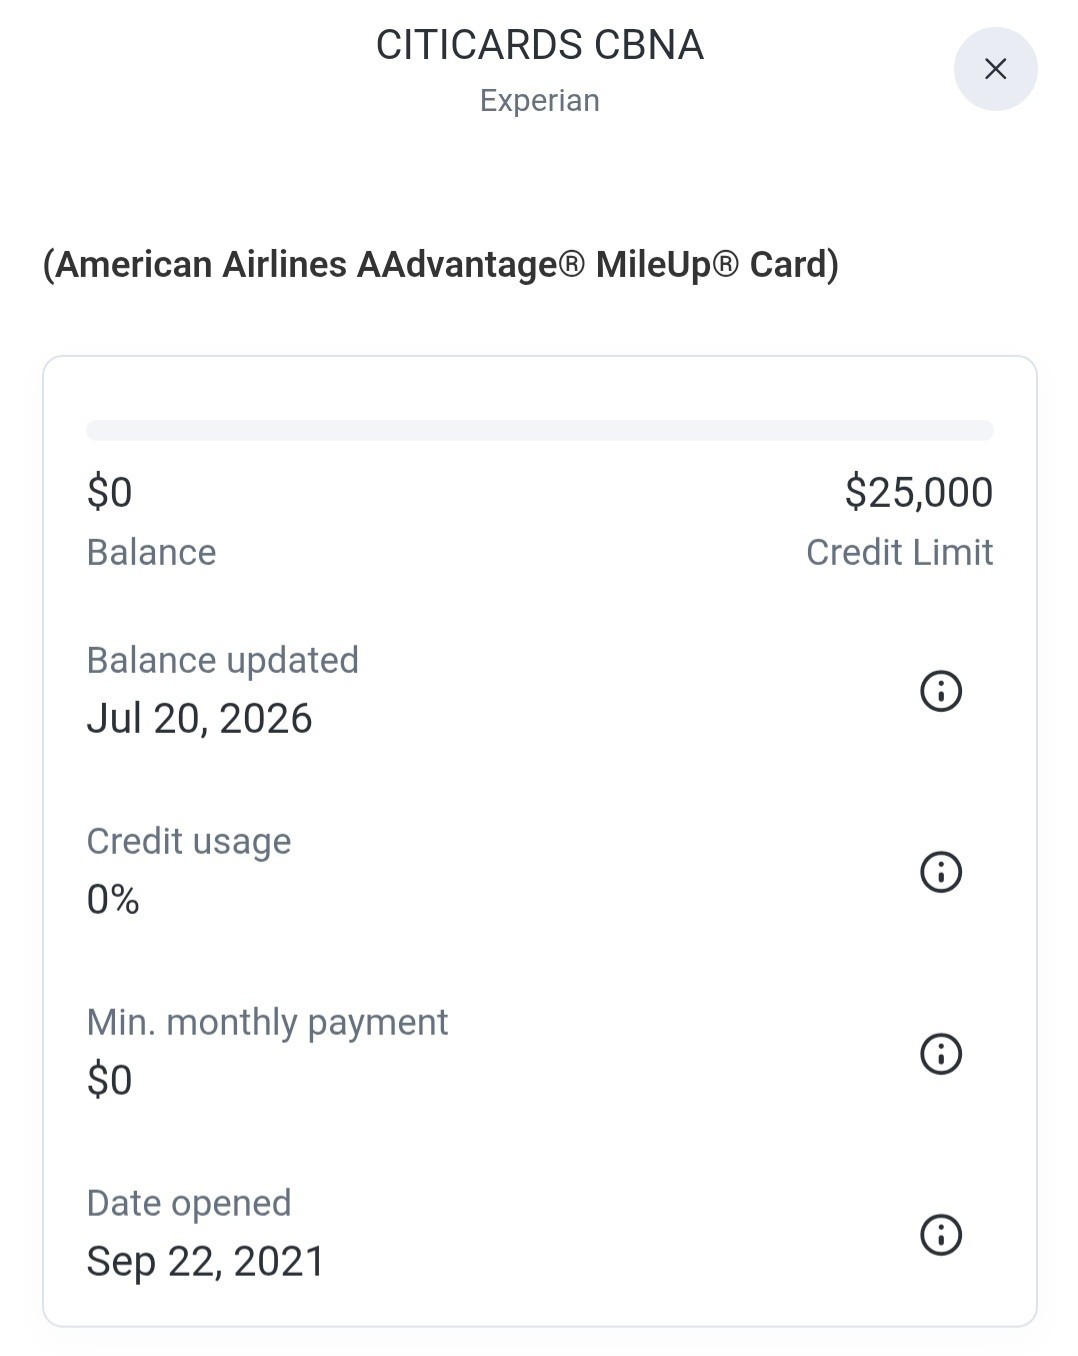Click the credit utilization progress bar
The width and height of the screenshot is (1078, 1356).
(540, 430)
